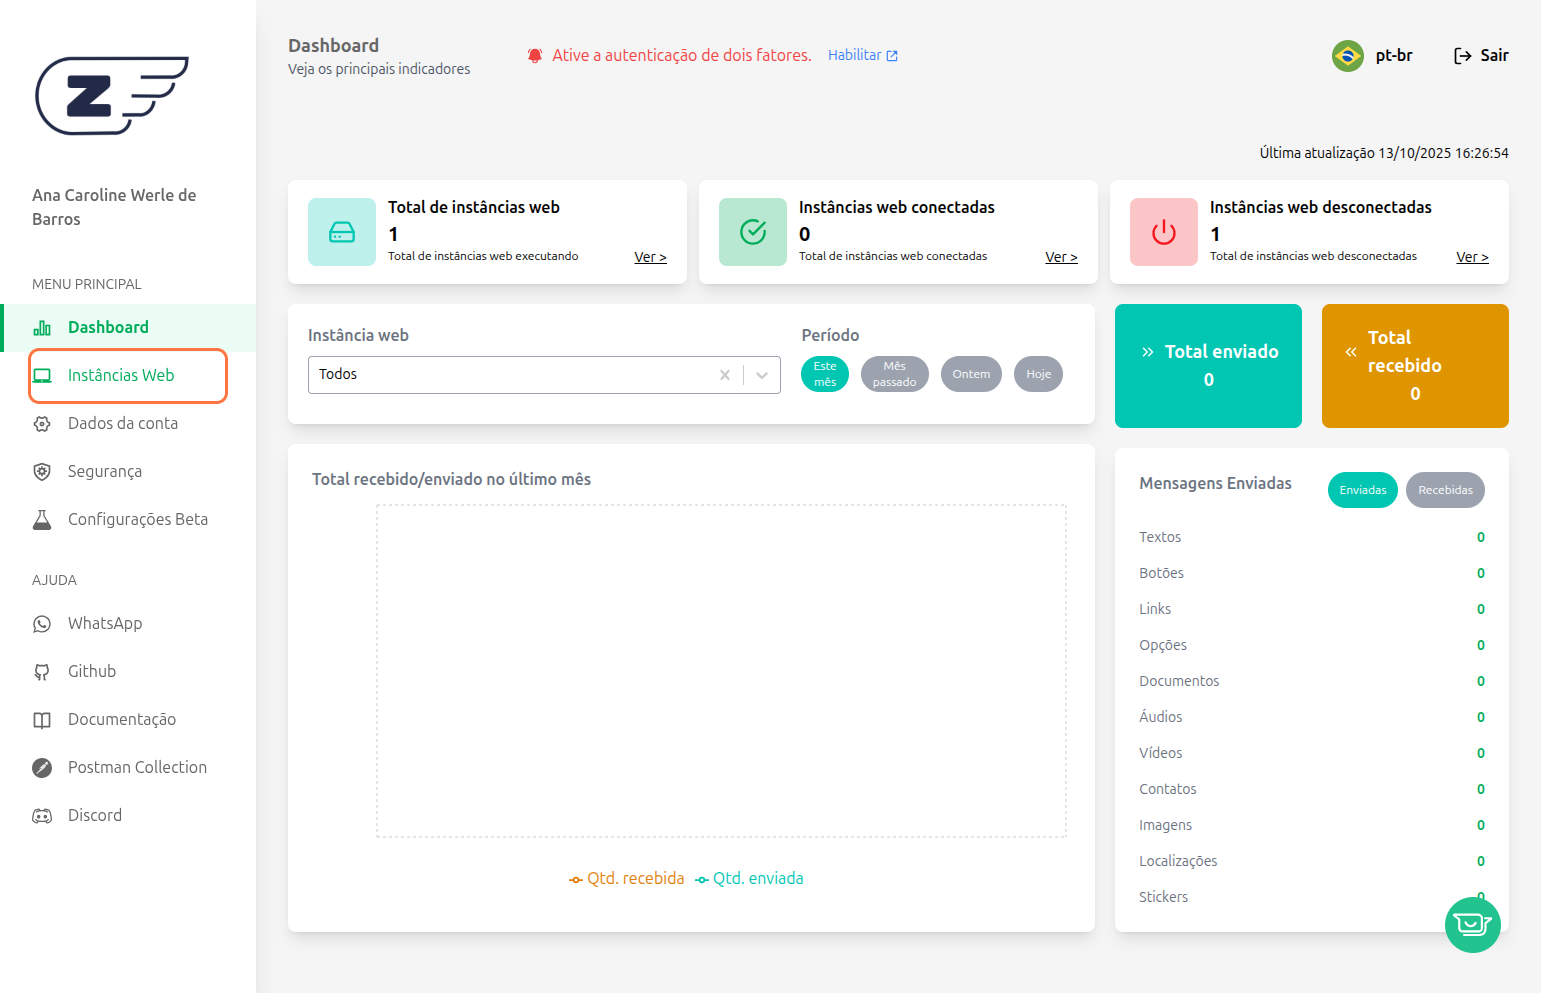
Task: Open the pt-br language selector
Action: click(x=1393, y=56)
